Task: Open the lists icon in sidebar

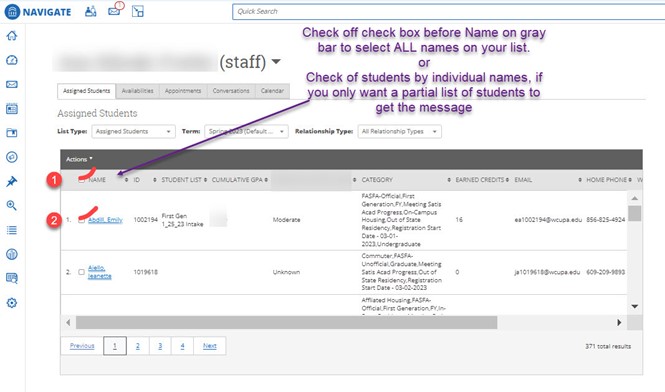Action: click(x=12, y=230)
